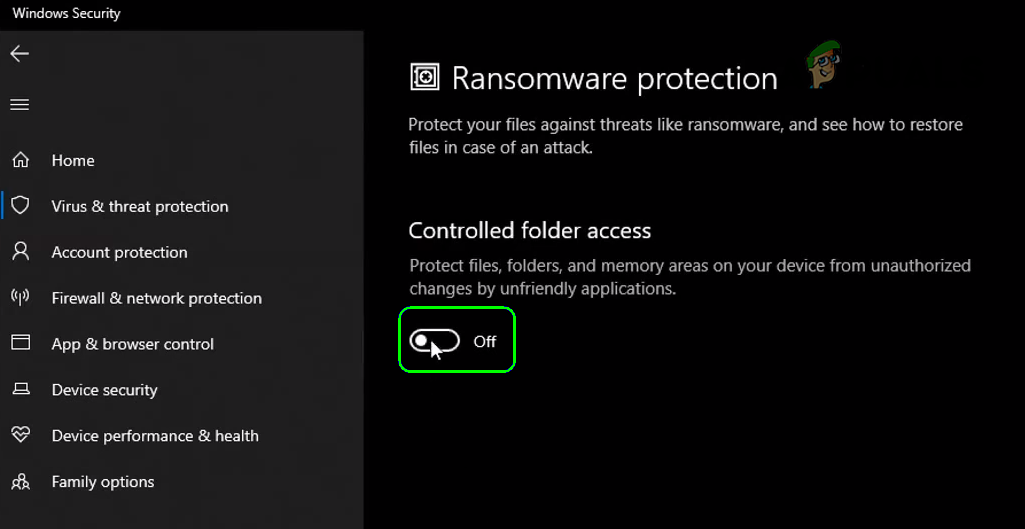Click the Home house icon
This screenshot has height=529, width=1025.
point(20,160)
